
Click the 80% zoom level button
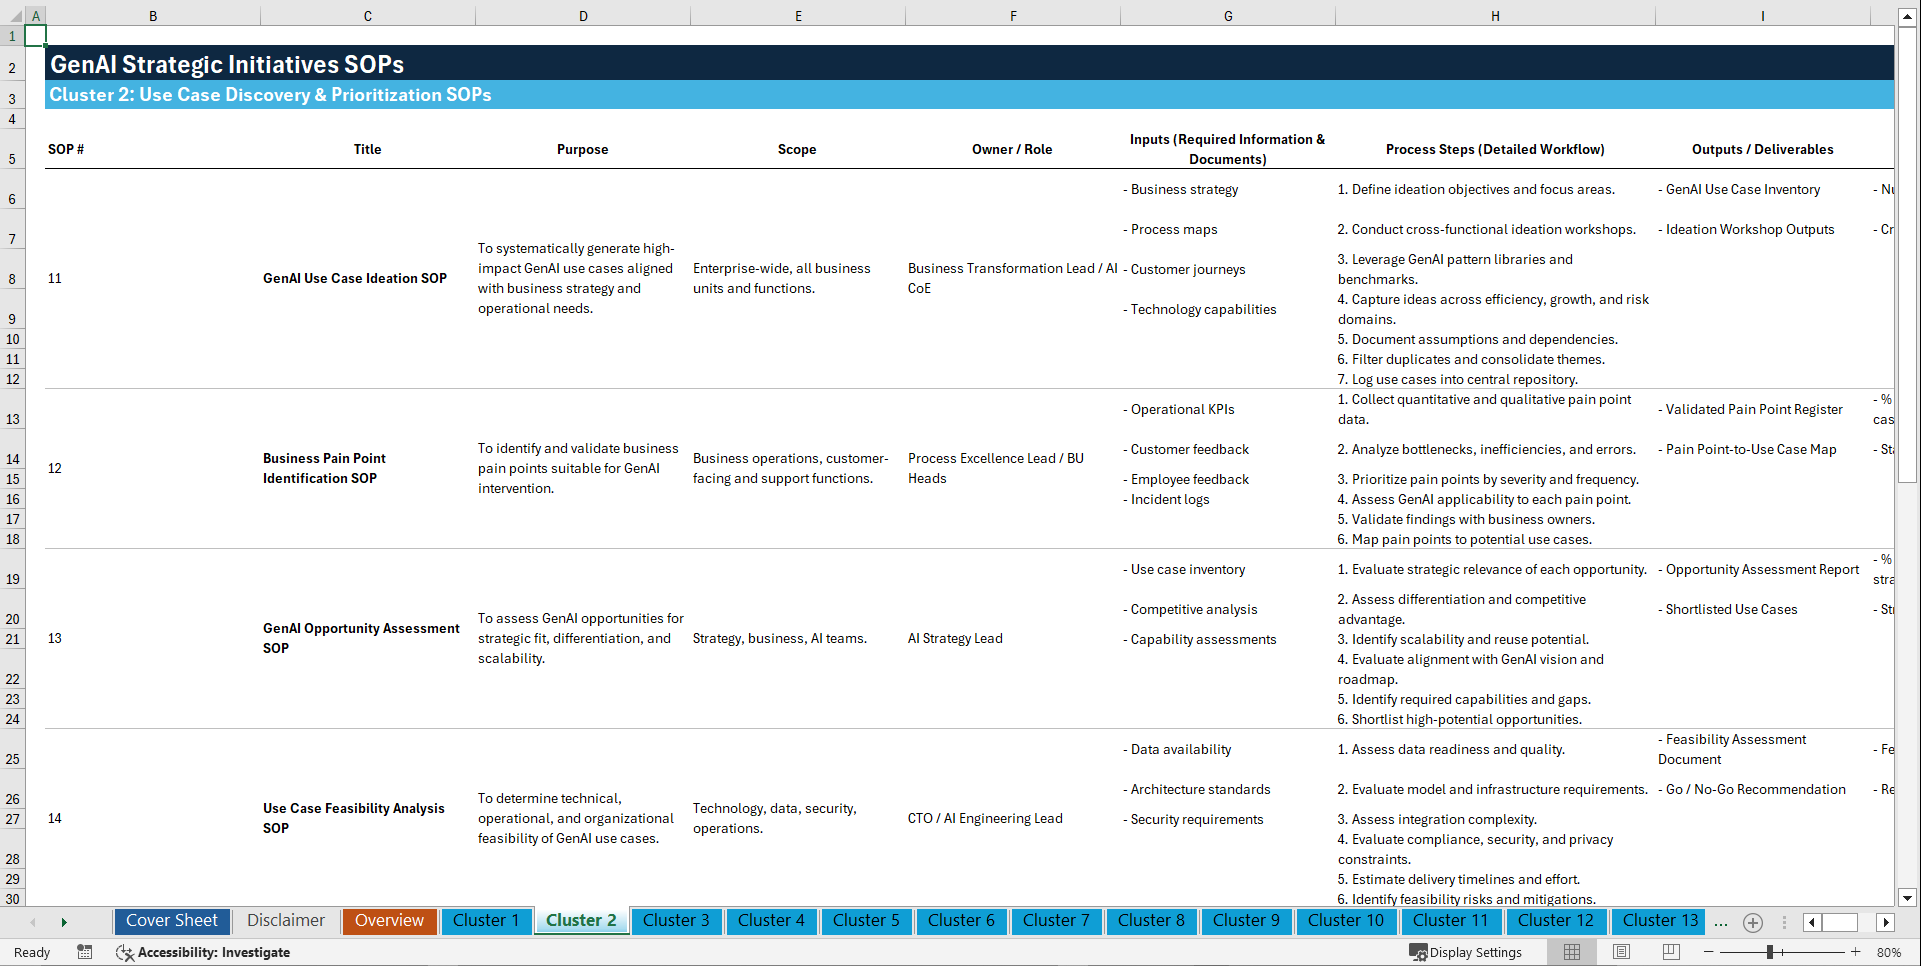tap(1888, 952)
